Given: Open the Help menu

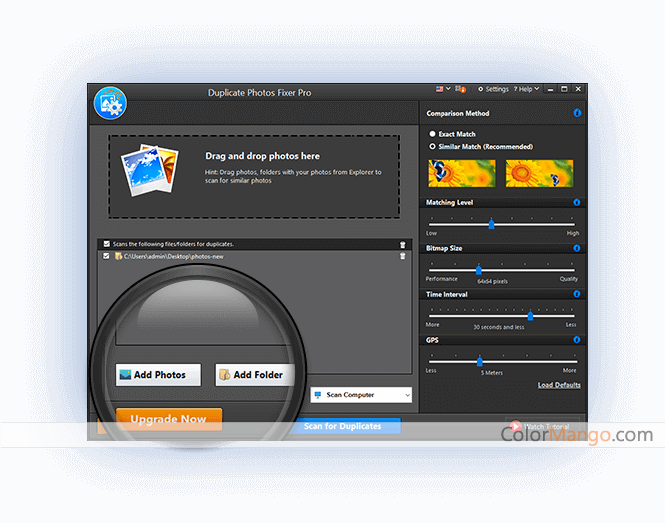Looking at the screenshot, I should 526,89.
